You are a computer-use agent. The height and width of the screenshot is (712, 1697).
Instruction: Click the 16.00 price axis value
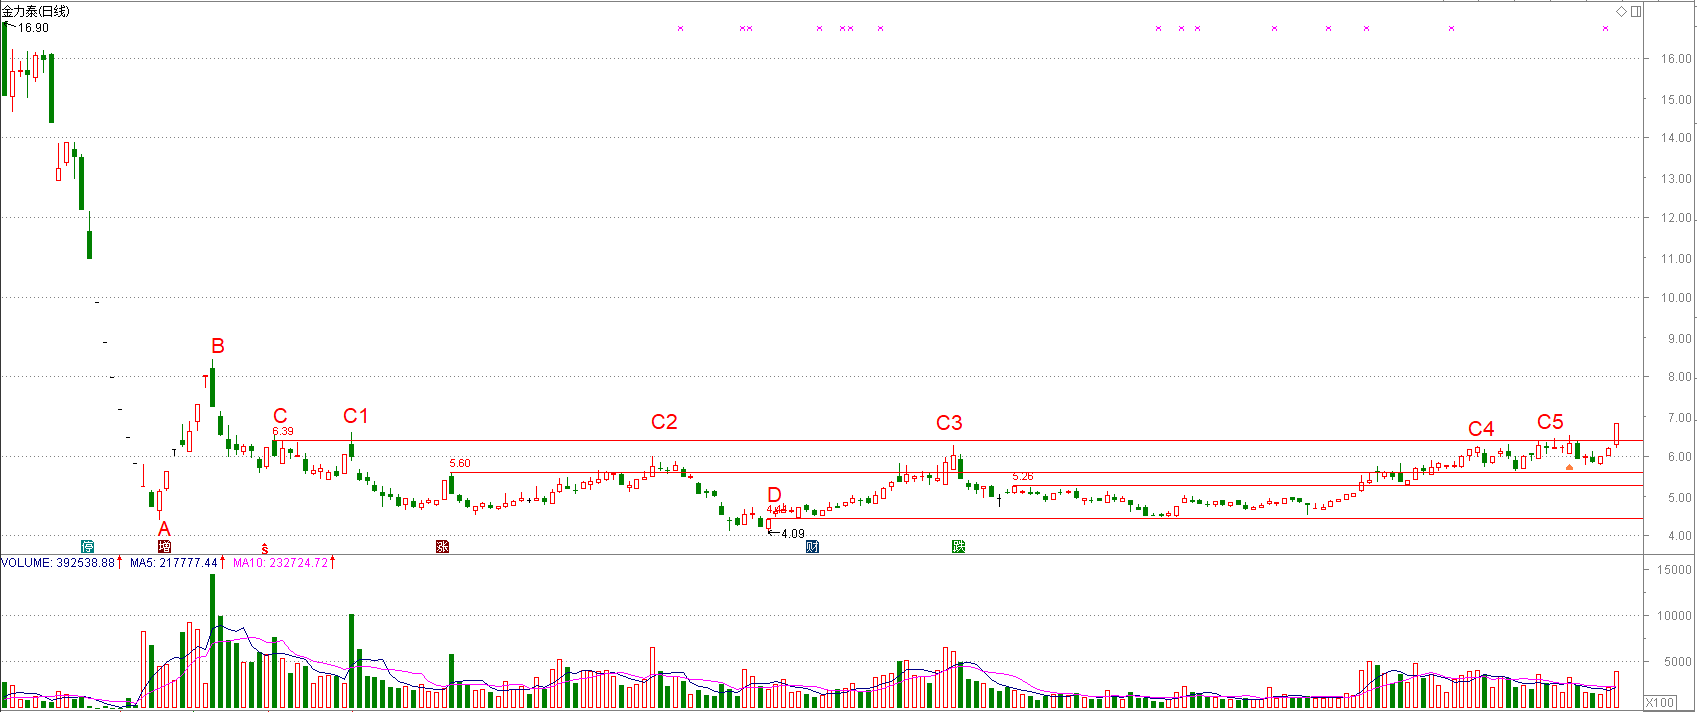click(x=1676, y=59)
